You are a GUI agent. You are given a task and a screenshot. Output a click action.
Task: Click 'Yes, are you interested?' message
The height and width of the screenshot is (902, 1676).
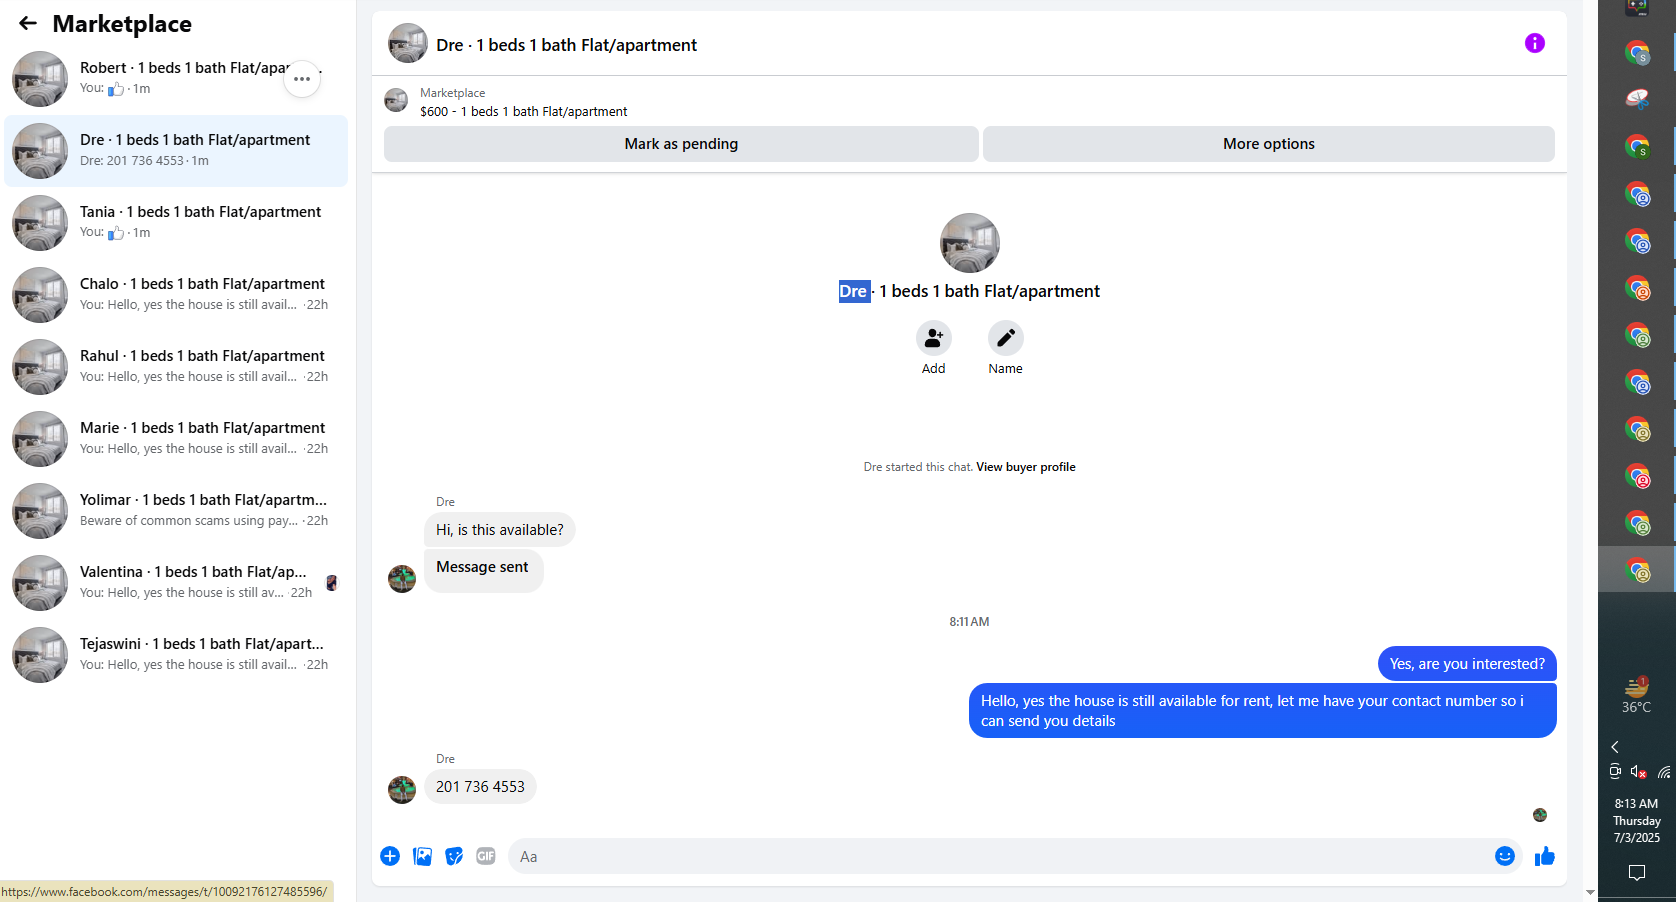(x=1466, y=664)
